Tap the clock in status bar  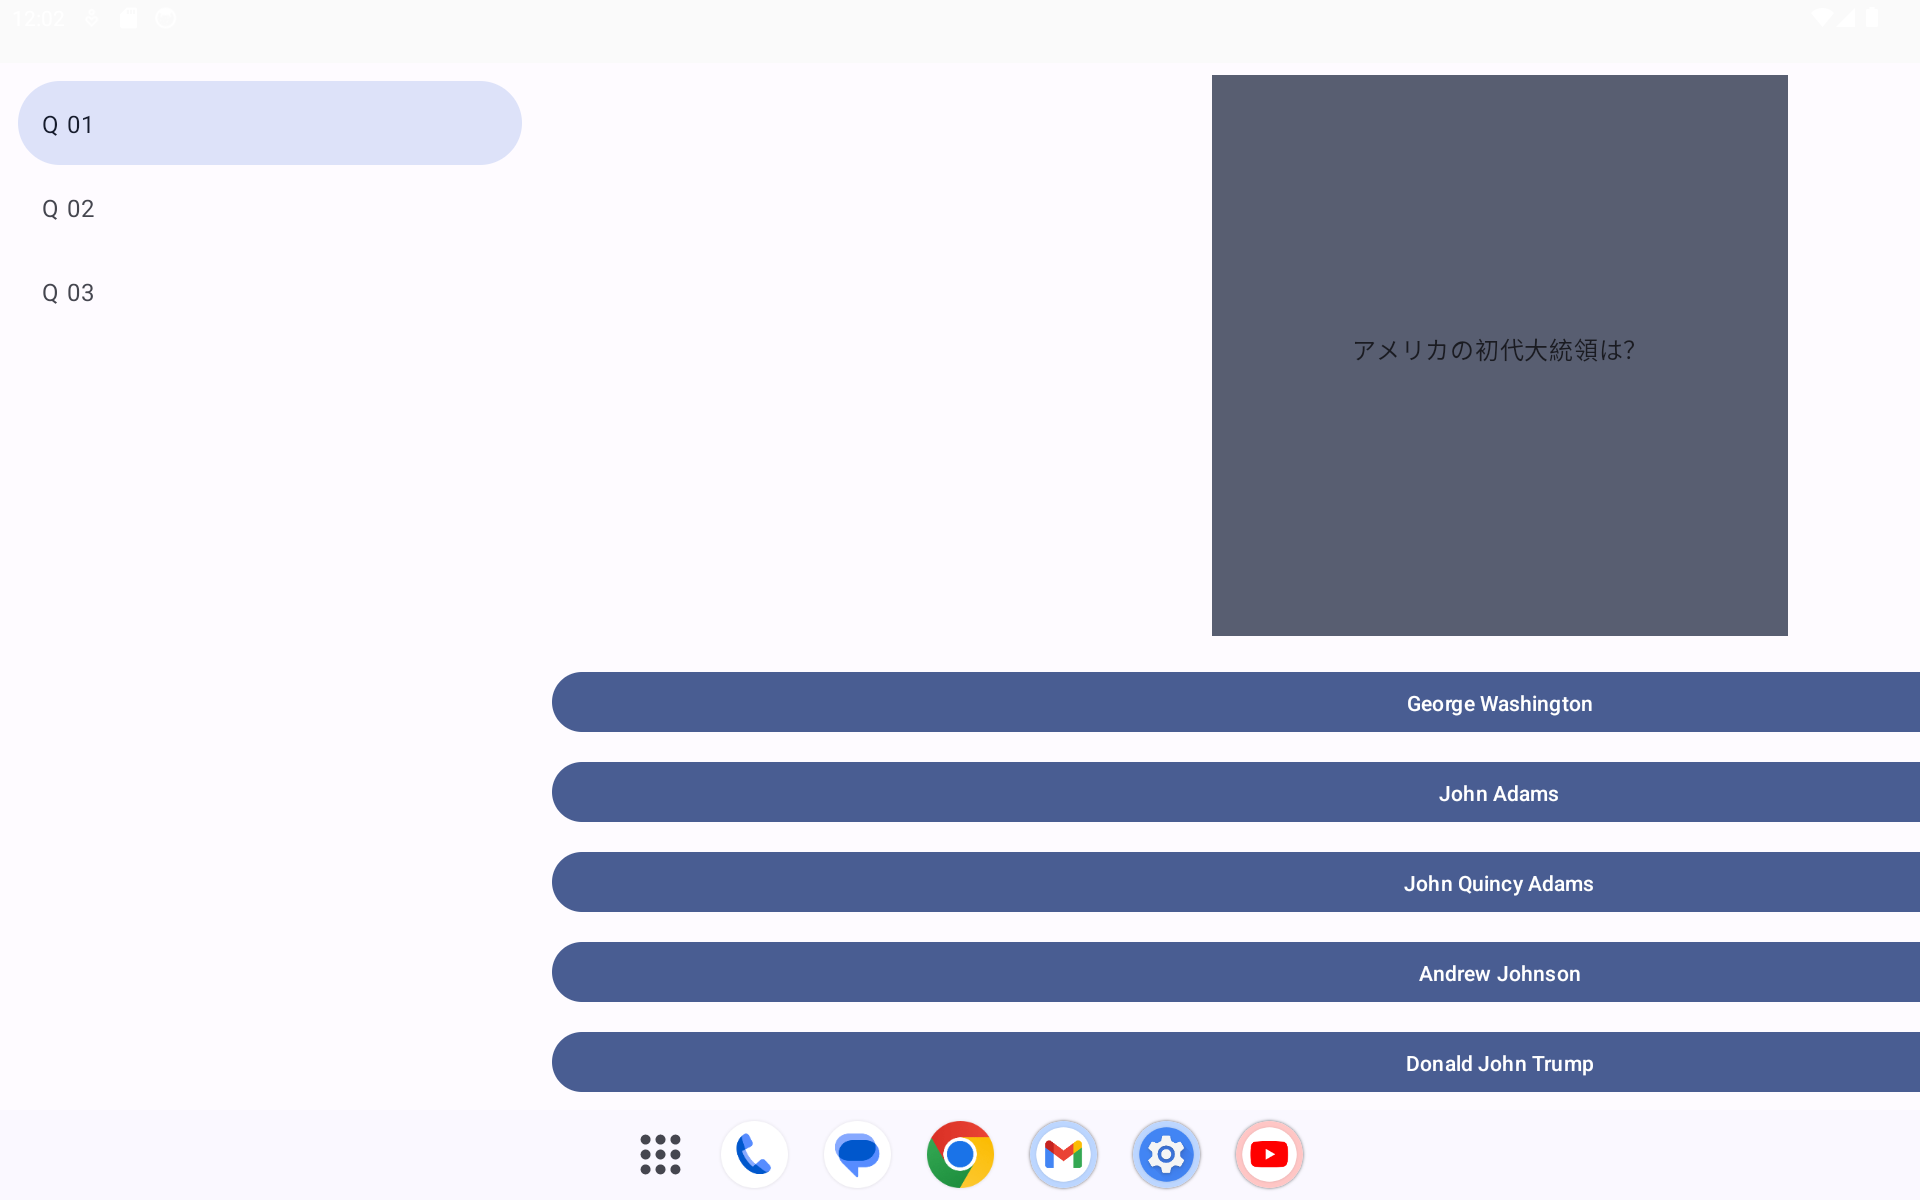(40, 18)
